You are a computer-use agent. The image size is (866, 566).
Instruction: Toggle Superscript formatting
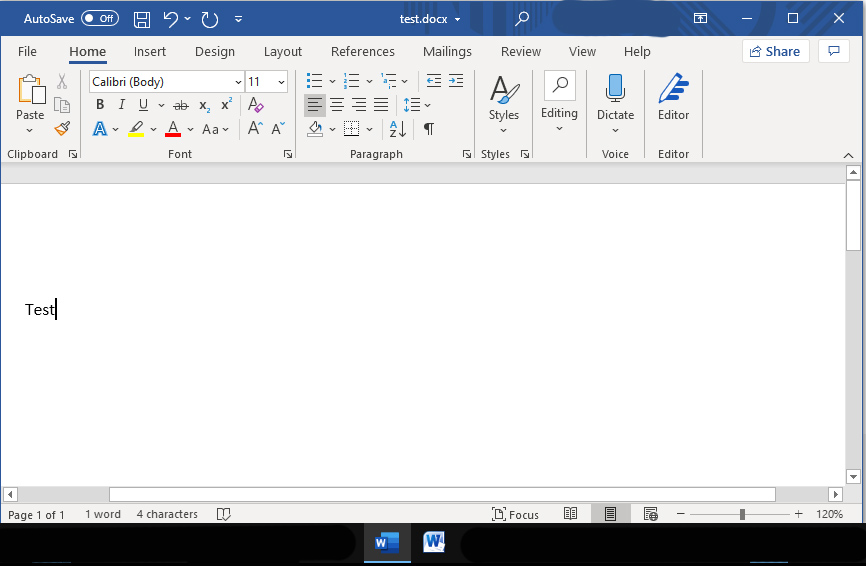226,104
